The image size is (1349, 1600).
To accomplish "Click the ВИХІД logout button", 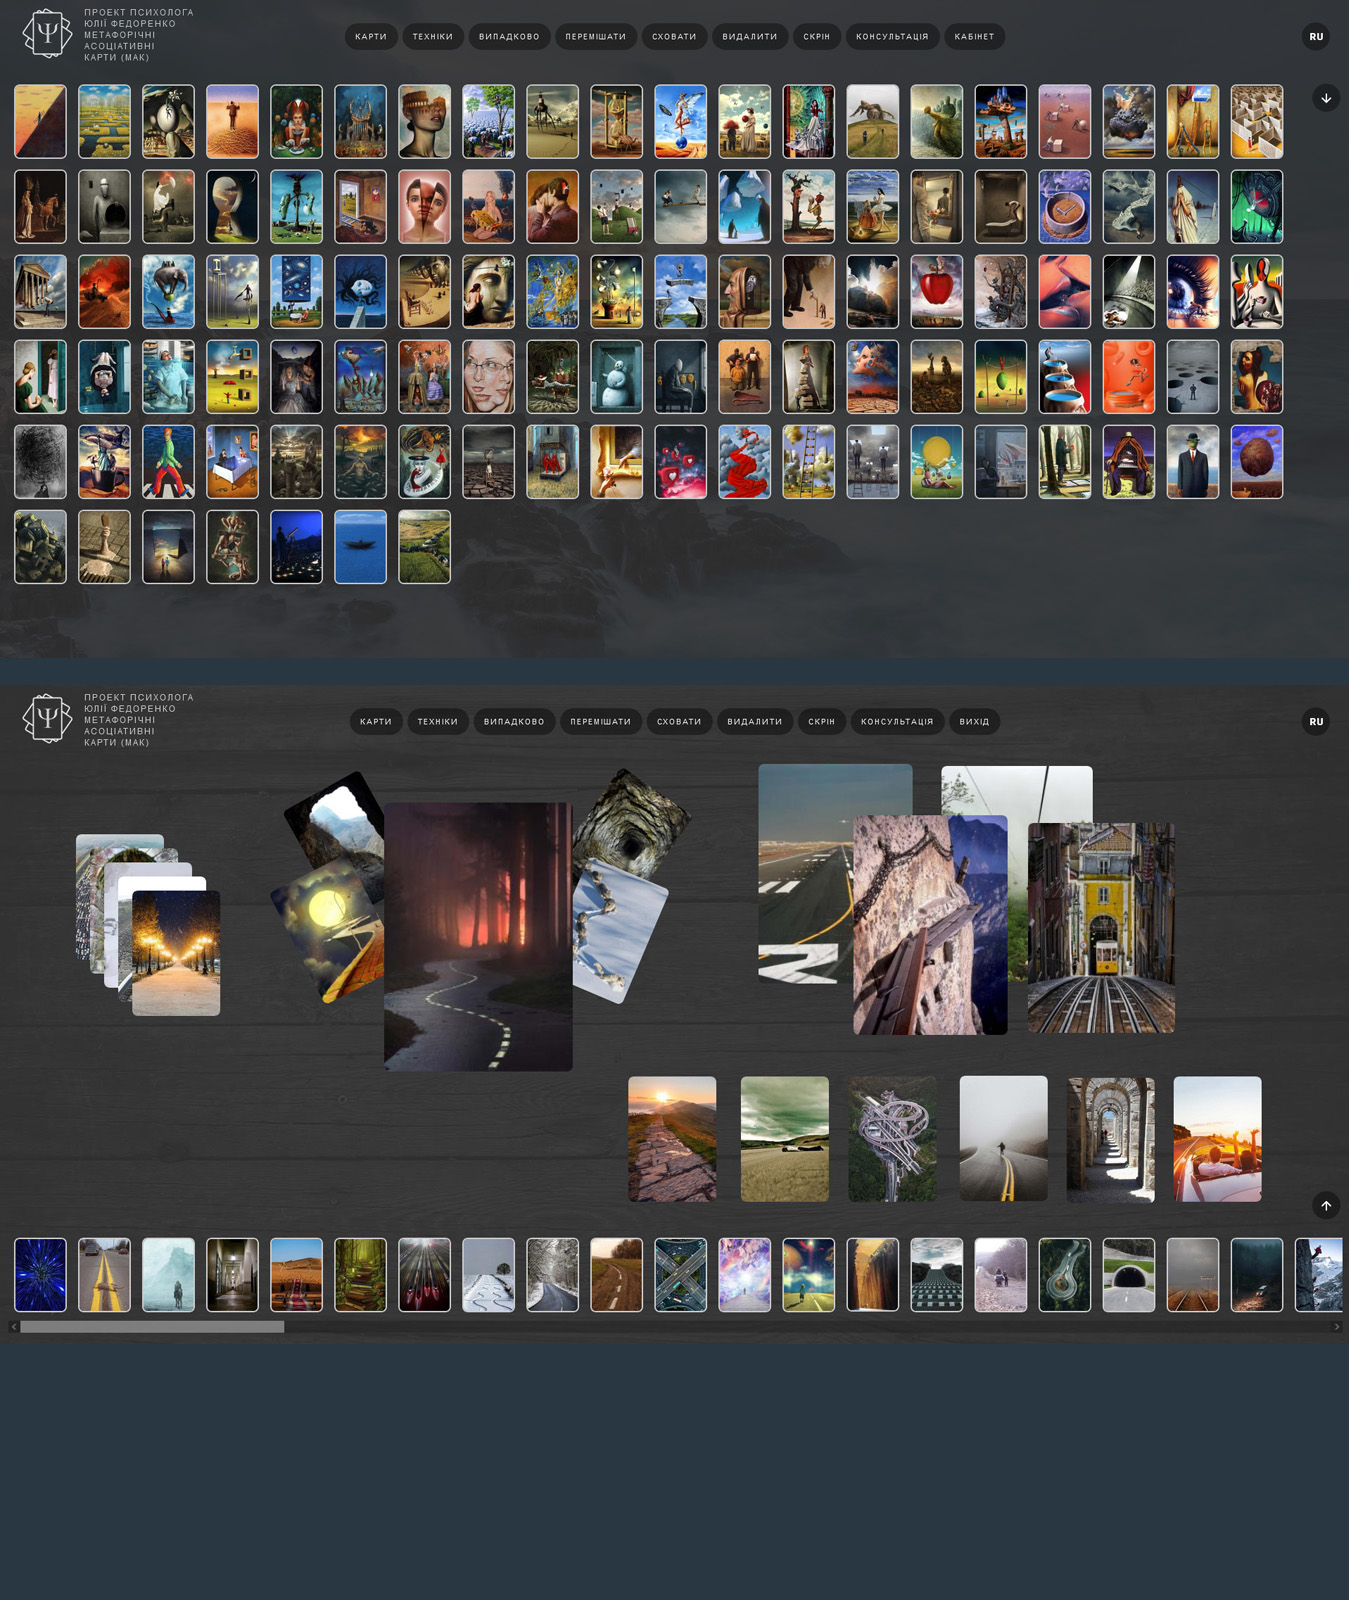I will pyautogui.click(x=974, y=722).
